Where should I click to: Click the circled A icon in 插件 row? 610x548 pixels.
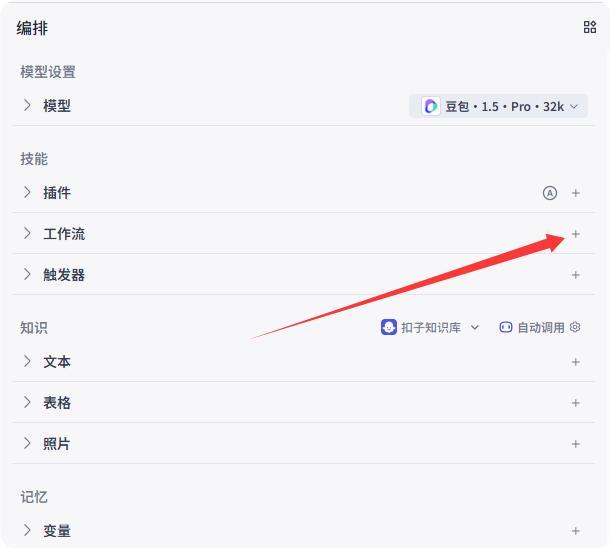(x=550, y=193)
